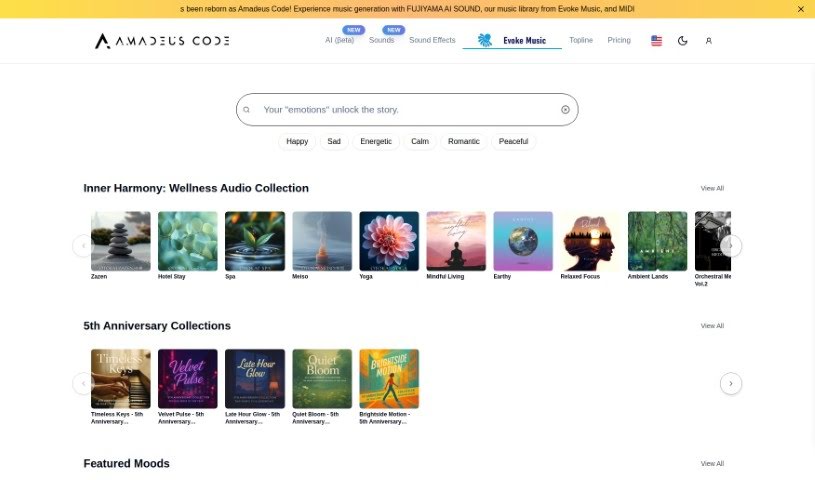View all Inner Harmony wellness collections
Screen dimensions: 815x480
click(x=712, y=188)
